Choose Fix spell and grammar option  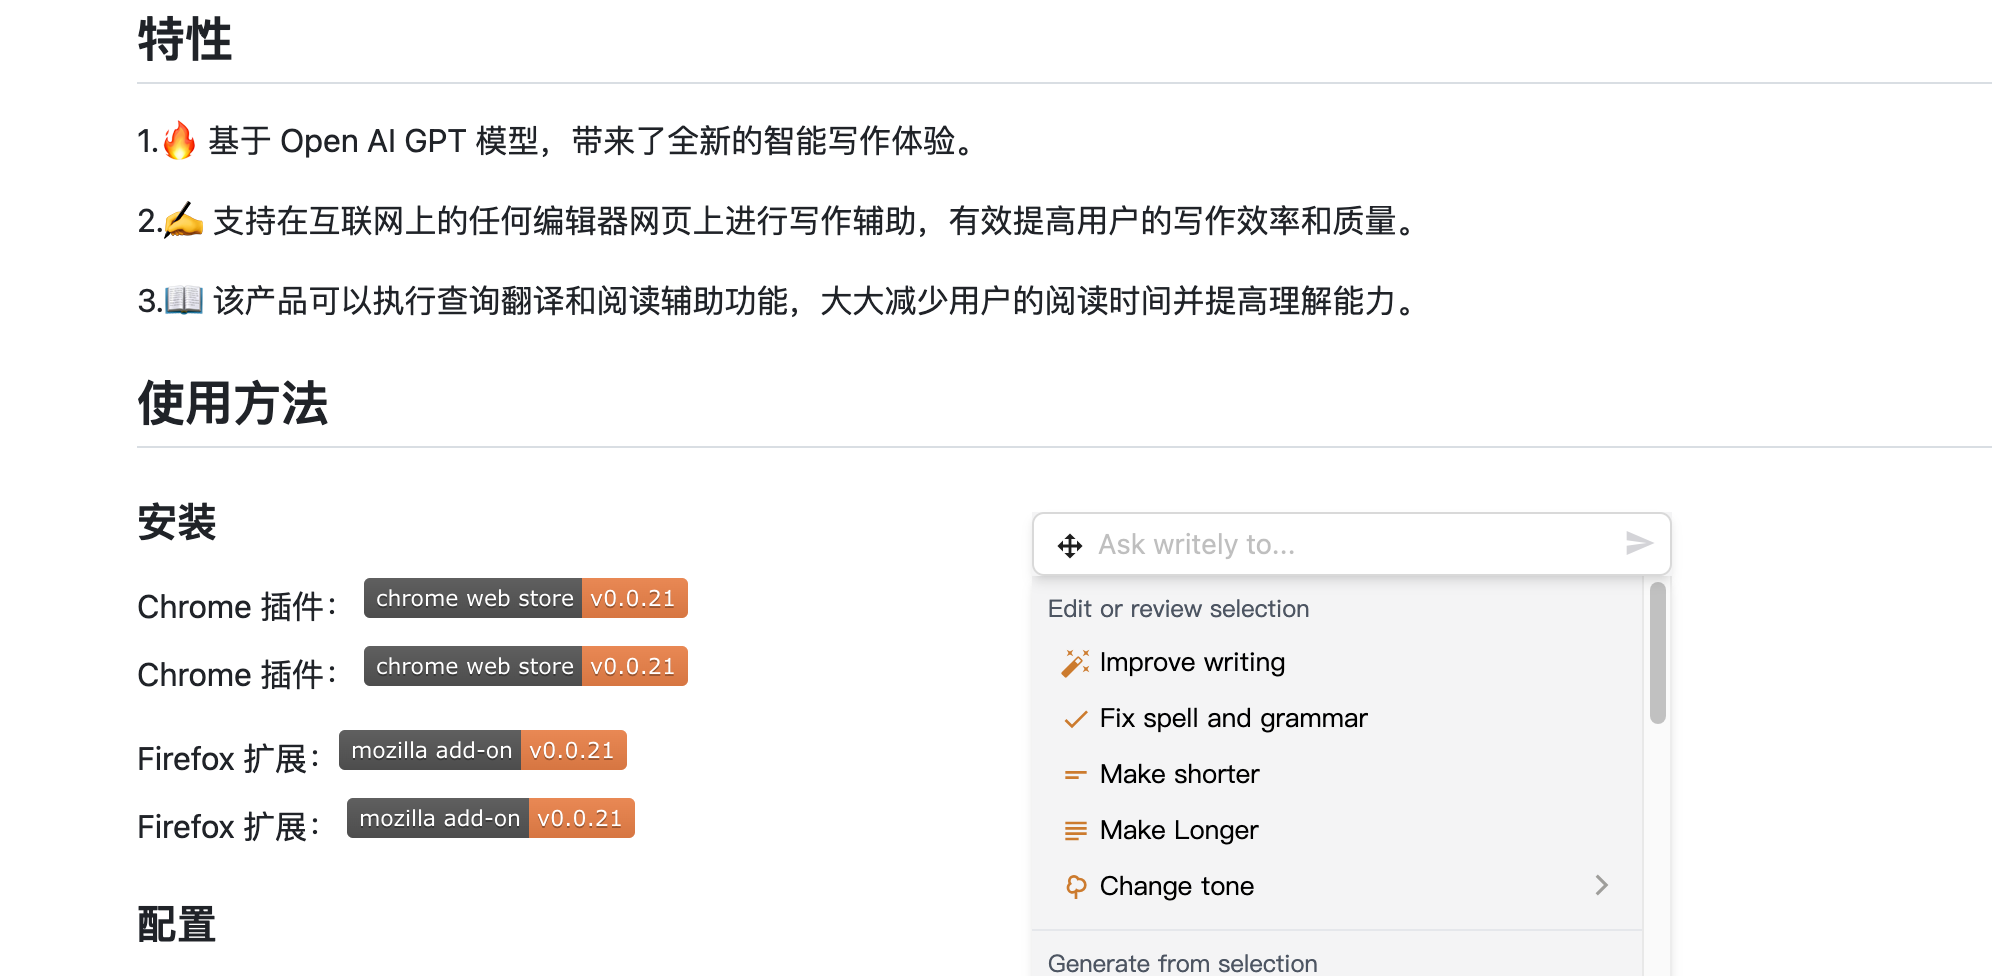[1233, 718]
